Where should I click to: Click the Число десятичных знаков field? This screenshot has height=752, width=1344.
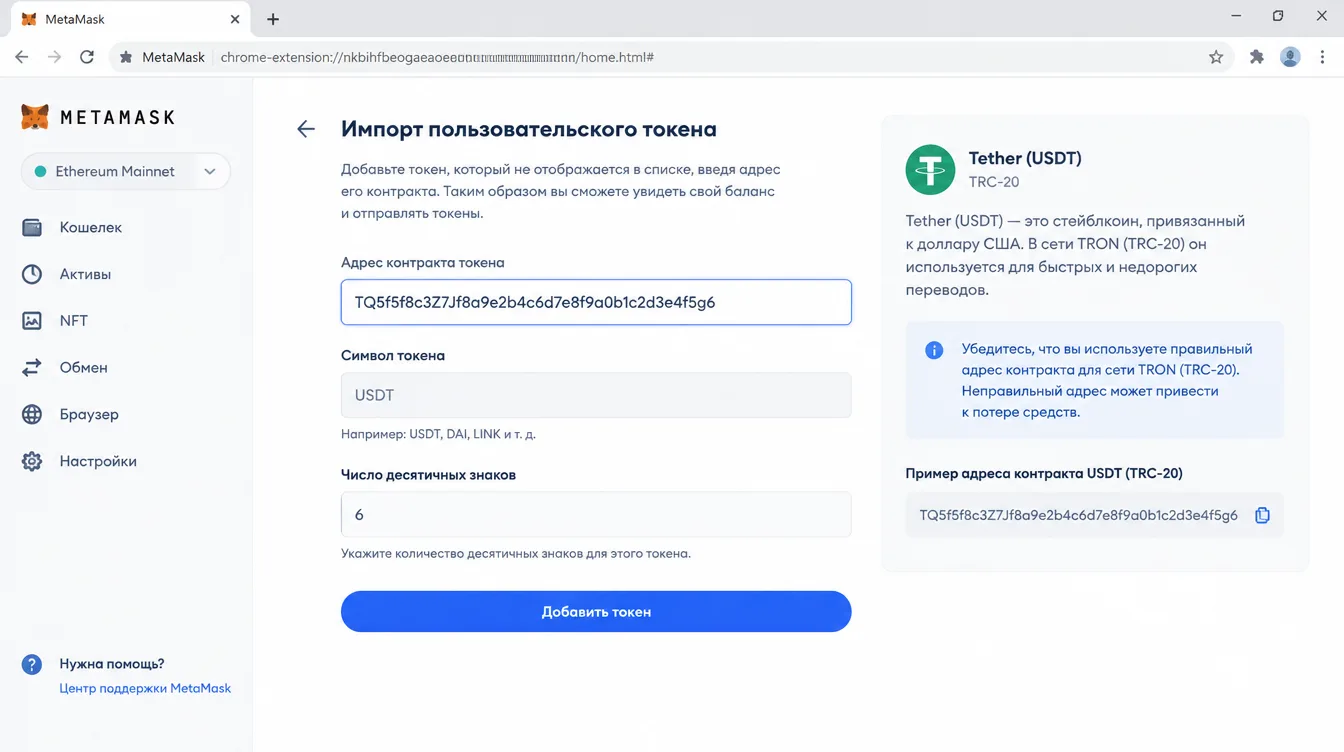596,514
